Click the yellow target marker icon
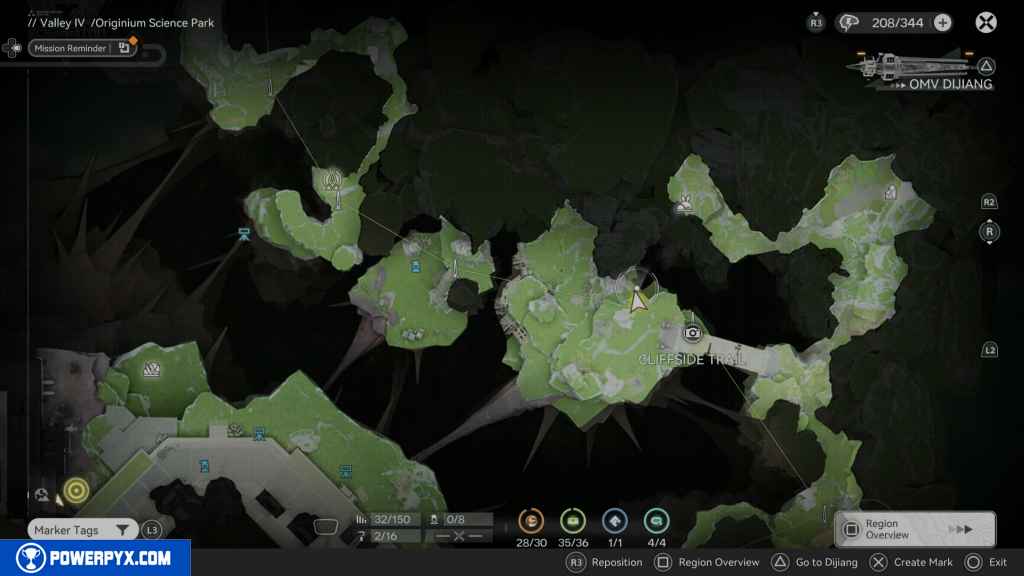This screenshot has width=1024, height=576. pyautogui.click(x=75, y=490)
